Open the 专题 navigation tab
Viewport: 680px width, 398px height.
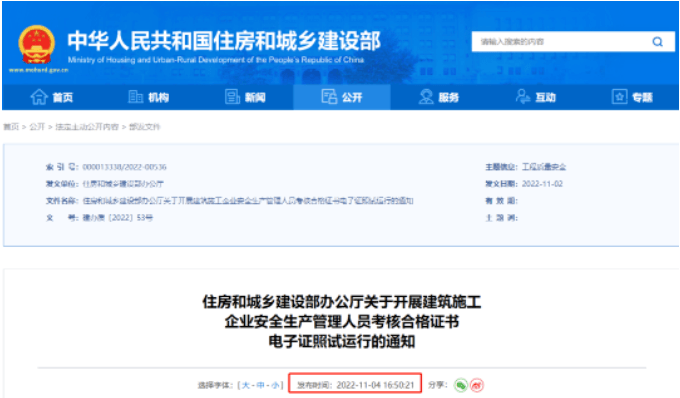coord(632,97)
